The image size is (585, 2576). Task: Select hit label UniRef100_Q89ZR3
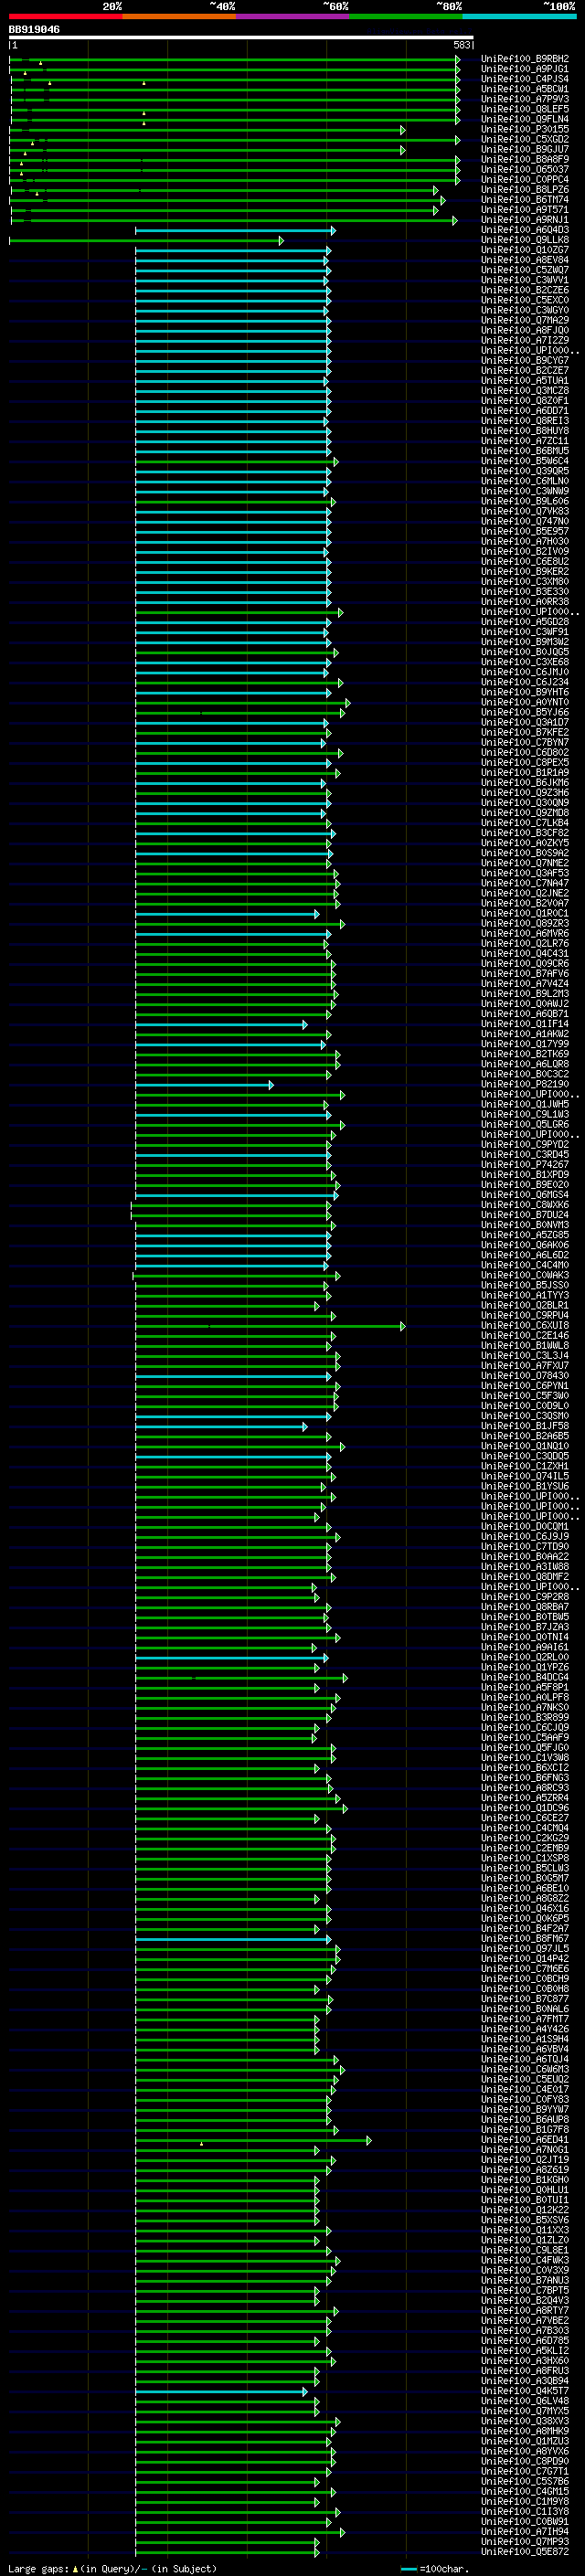pyautogui.click(x=525, y=923)
